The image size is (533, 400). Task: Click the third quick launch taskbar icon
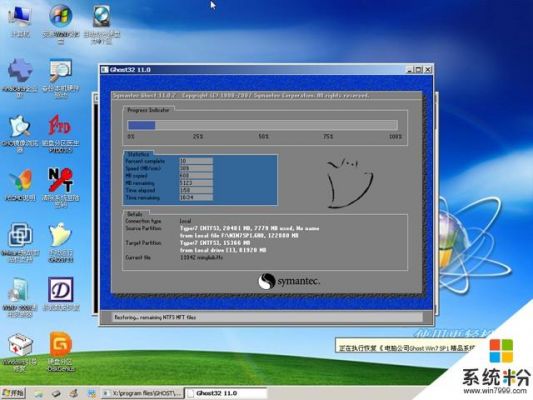click(74, 394)
